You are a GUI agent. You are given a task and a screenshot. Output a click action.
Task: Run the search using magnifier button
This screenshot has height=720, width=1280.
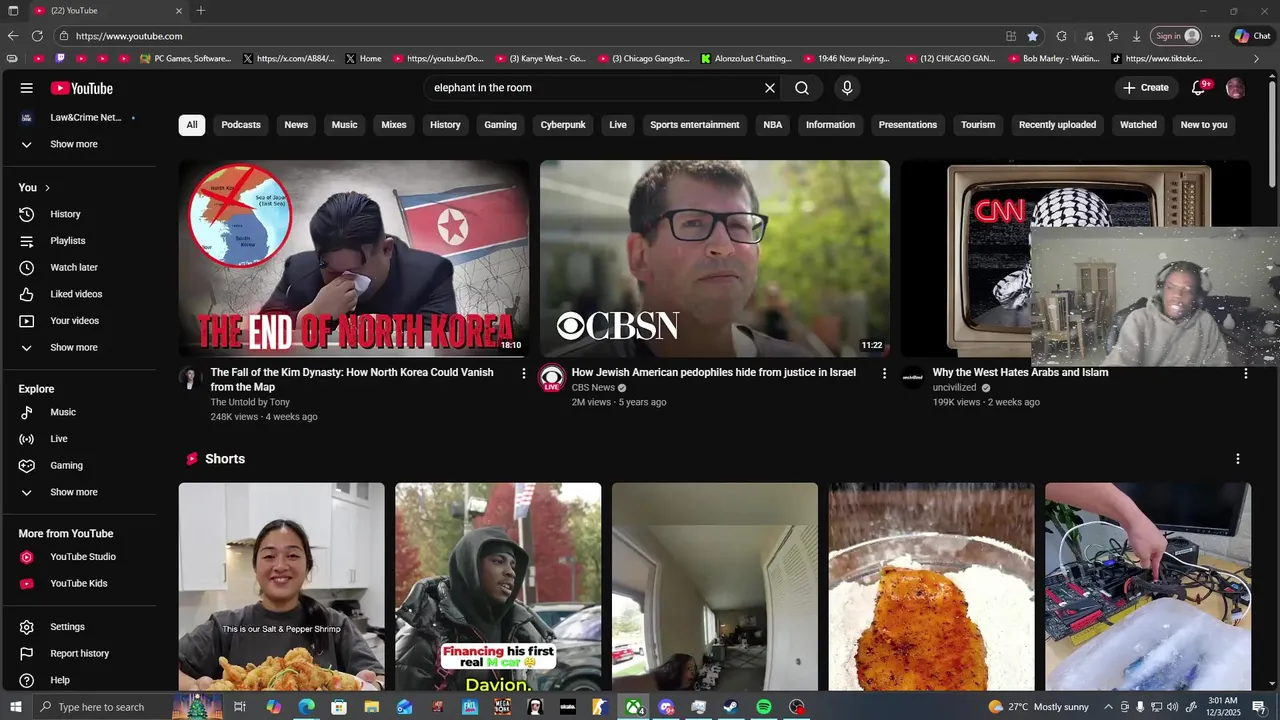(x=802, y=88)
